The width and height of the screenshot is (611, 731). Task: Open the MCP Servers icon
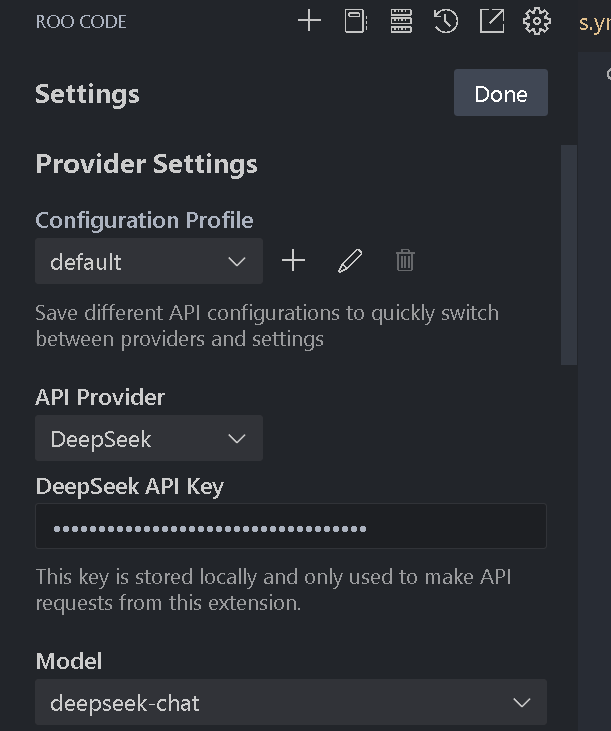pos(401,21)
